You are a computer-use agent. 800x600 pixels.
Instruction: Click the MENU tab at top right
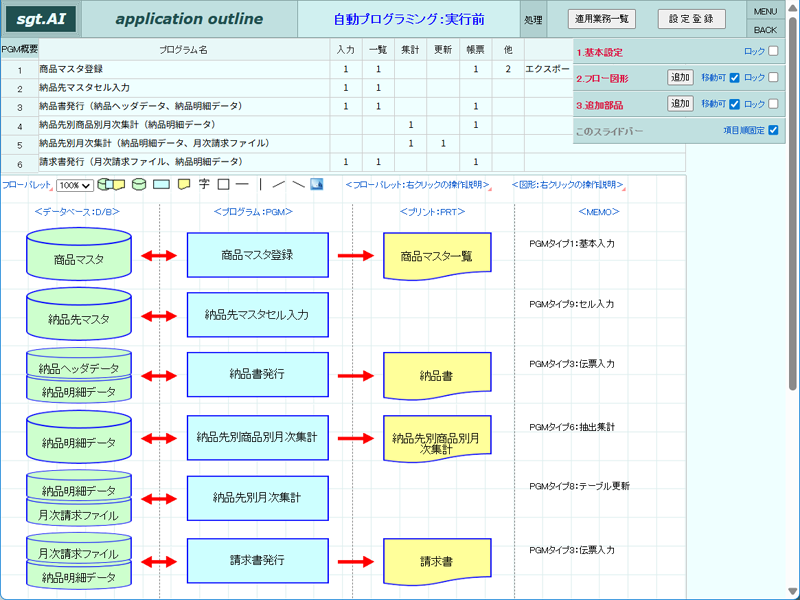[x=765, y=11]
